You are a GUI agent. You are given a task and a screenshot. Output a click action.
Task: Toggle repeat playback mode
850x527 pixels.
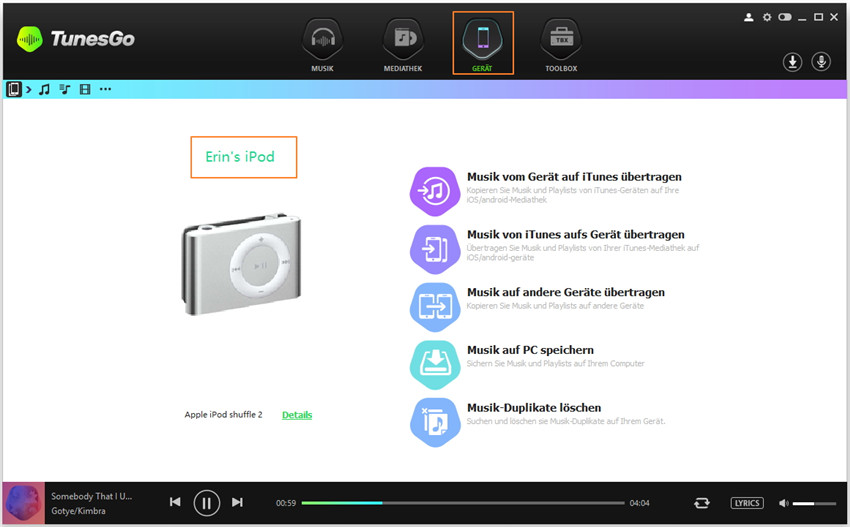702,503
